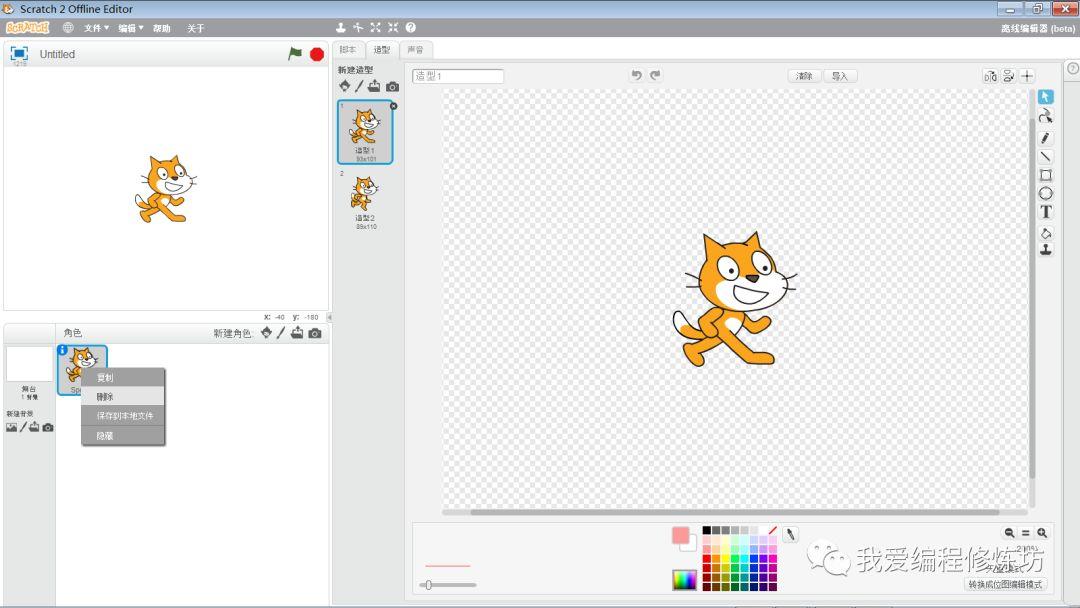Choose 删除 (Delete) in the context menu
The height and width of the screenshot is (608, 1080).
click(x=123, y=397)
